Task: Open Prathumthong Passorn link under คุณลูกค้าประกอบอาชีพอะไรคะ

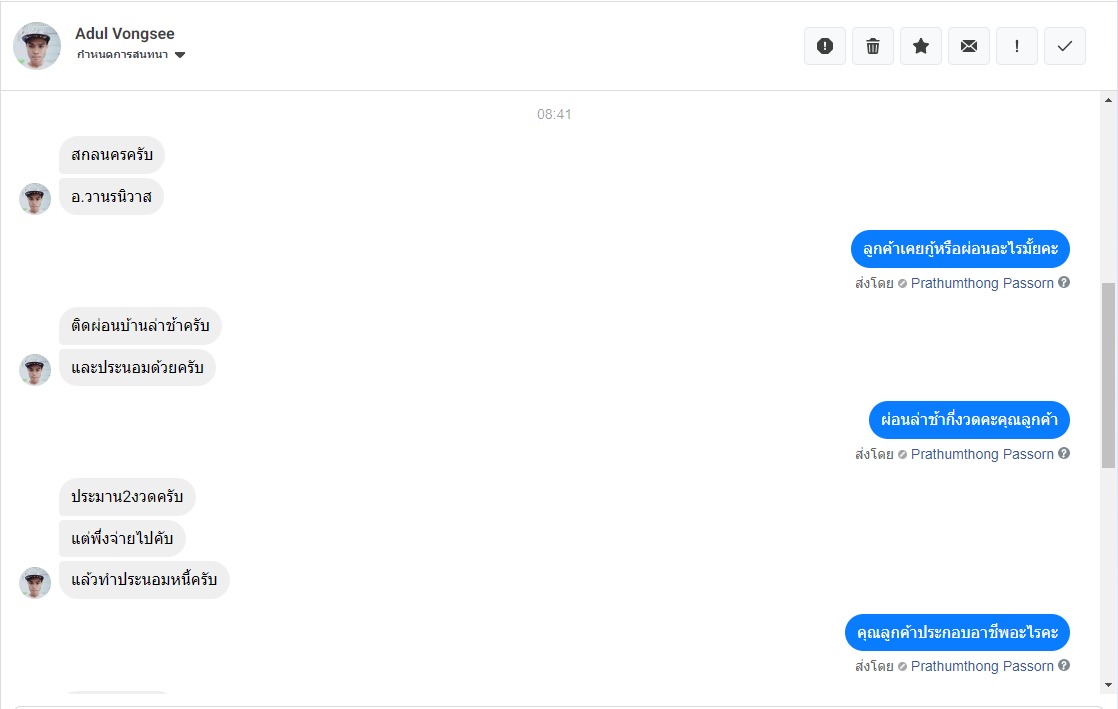Action: tap(982, 666)
